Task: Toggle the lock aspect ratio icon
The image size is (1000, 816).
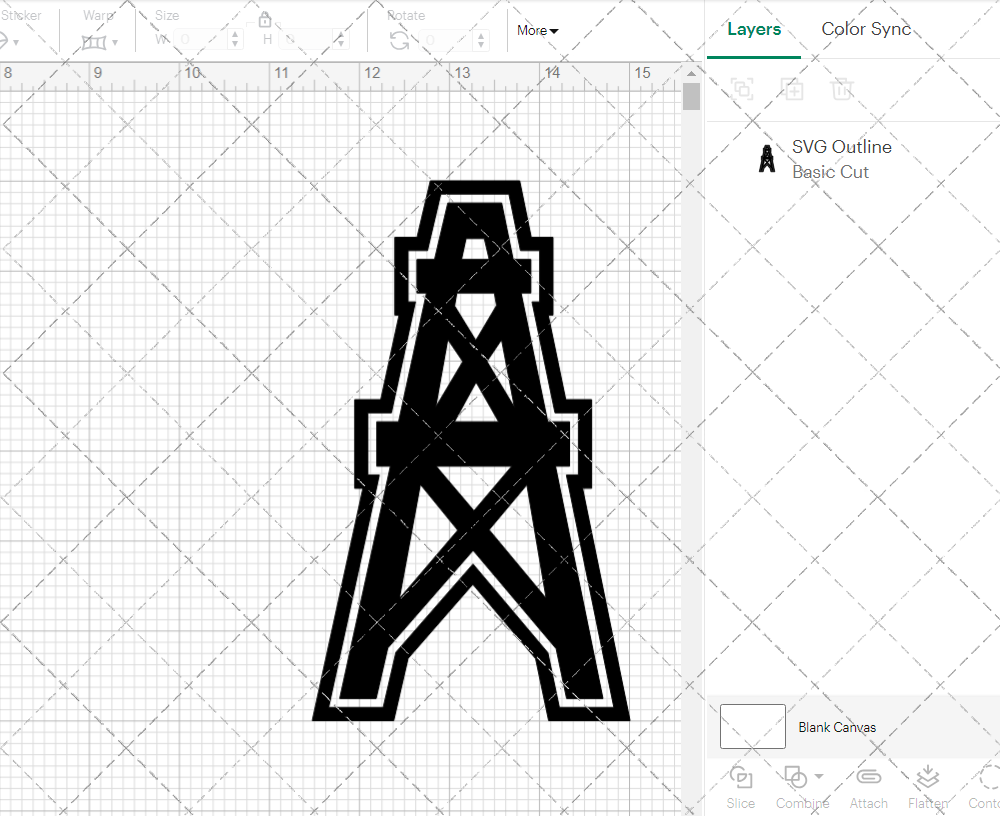Action: click(x=265, y=19)
